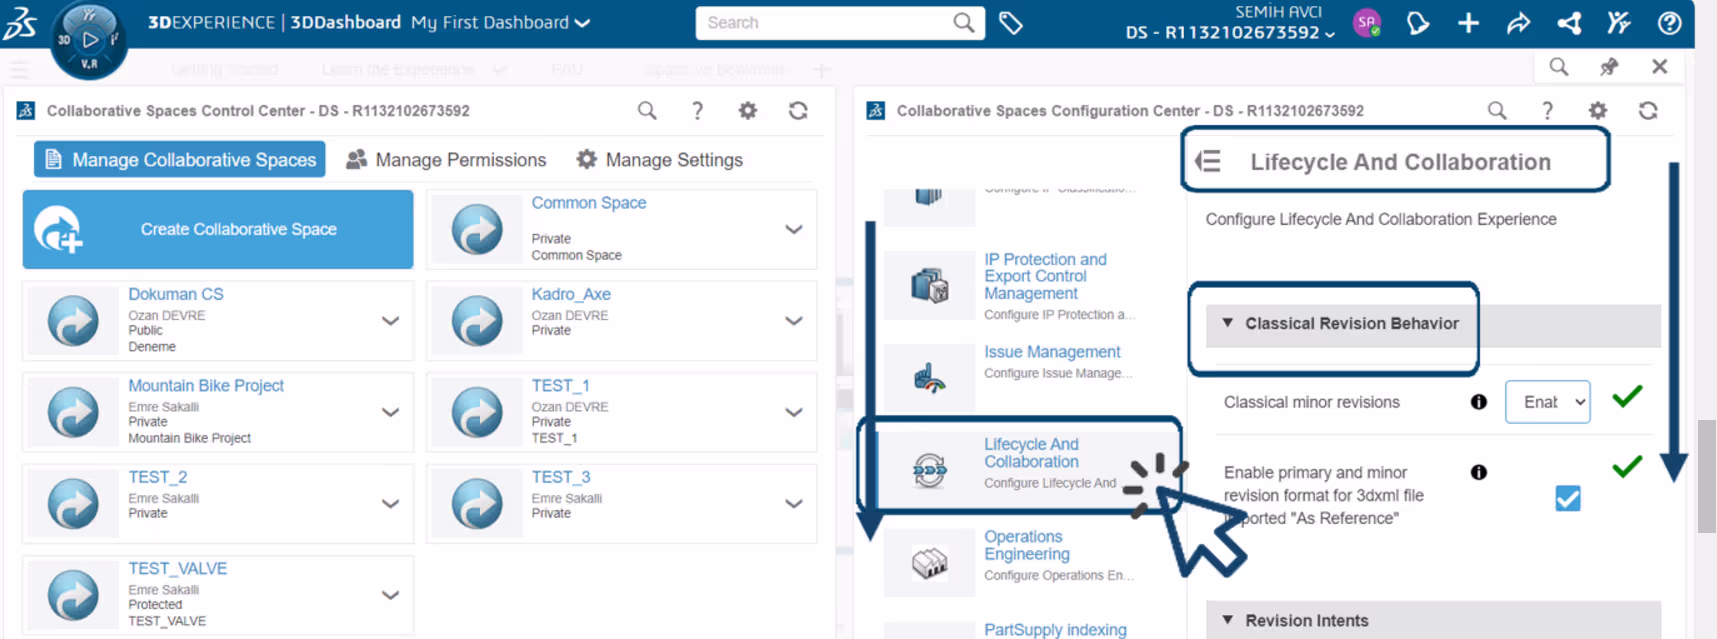Switch to Manage Permissions tab

pos(446,159)
